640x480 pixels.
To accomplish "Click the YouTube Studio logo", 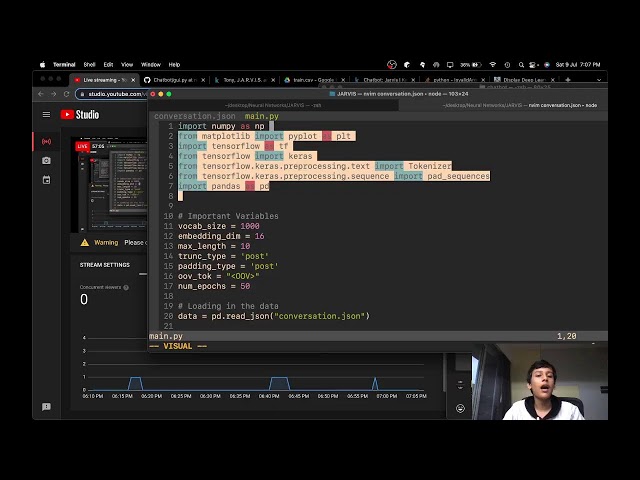I will tap(80, 115).
